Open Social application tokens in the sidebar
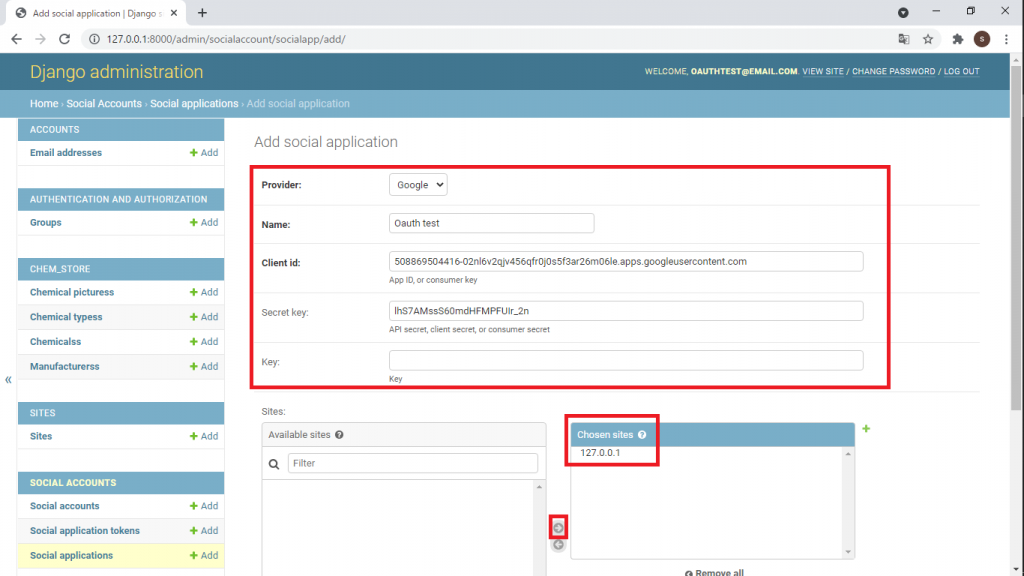The image size is (1024, 576). click(x=85, y=531)
